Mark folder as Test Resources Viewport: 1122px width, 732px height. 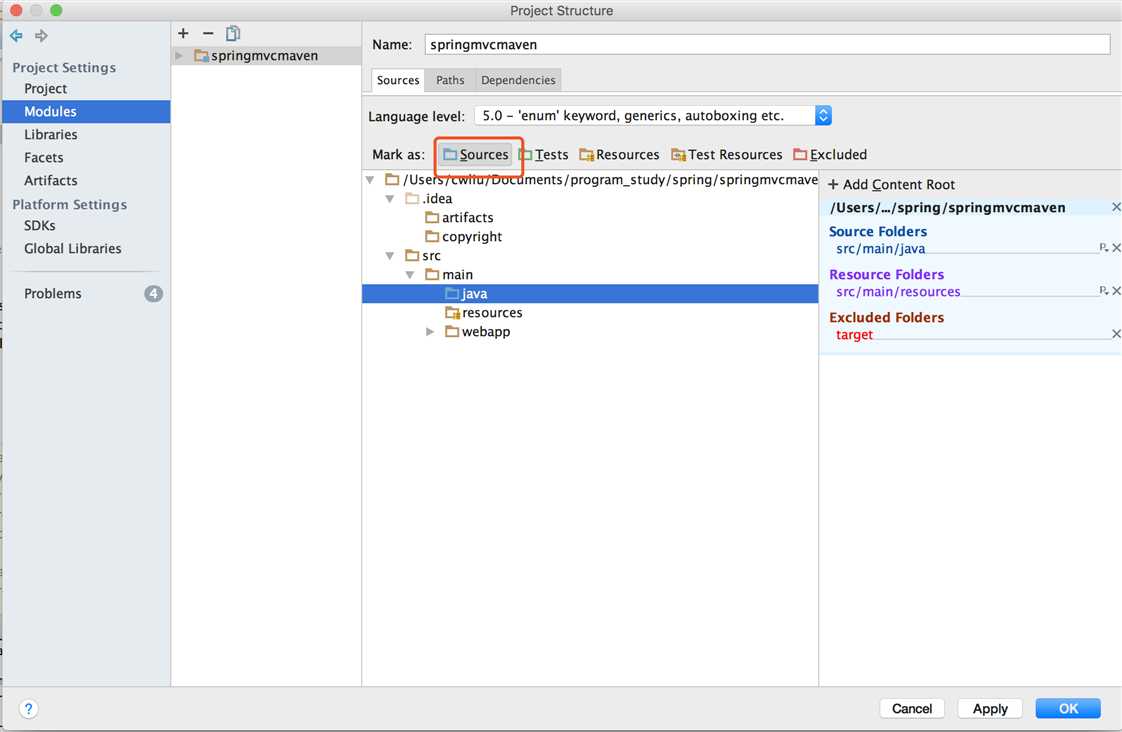click(x=727, y=155)
